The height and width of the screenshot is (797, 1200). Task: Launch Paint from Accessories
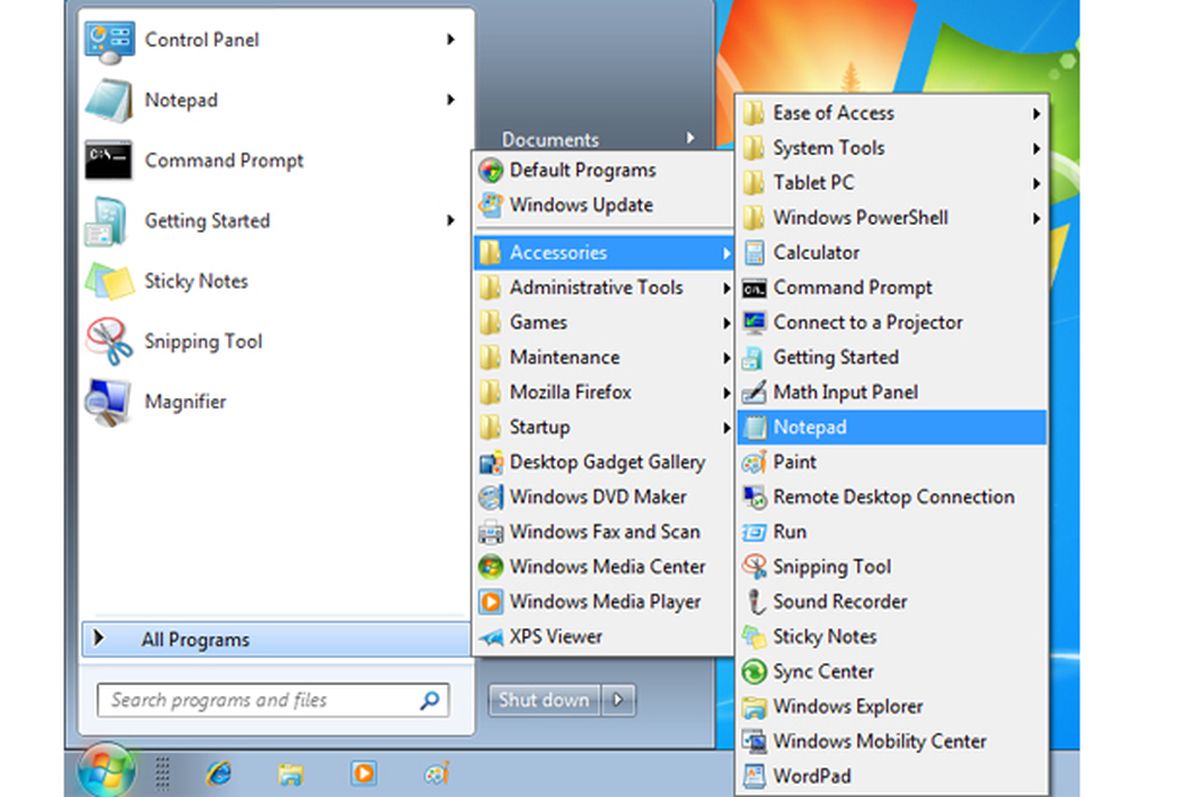pyautogui.click(x=795, y=462)
